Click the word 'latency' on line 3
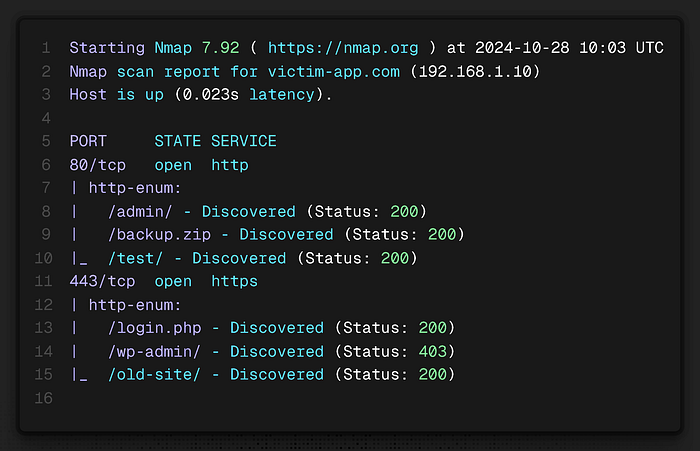This screenshot has height=451, width=700. [x=282, y=95]
